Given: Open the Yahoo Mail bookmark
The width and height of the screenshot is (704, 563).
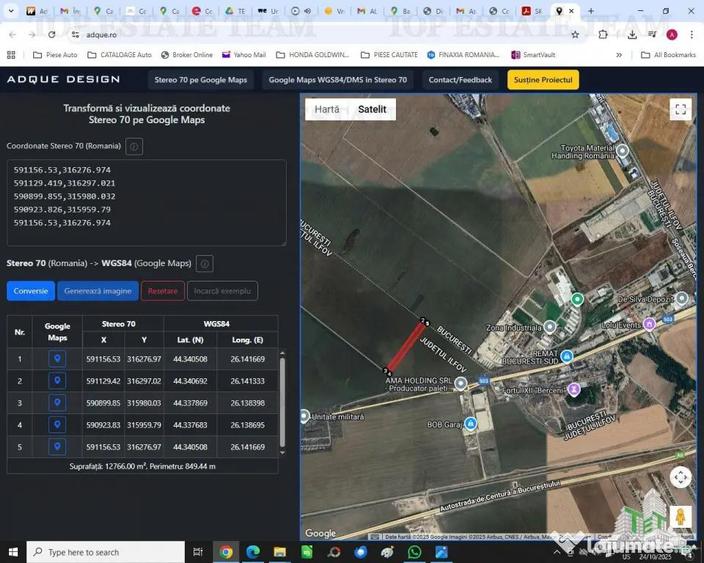Looking at the screenshot, I should click(x=244, y=55).
